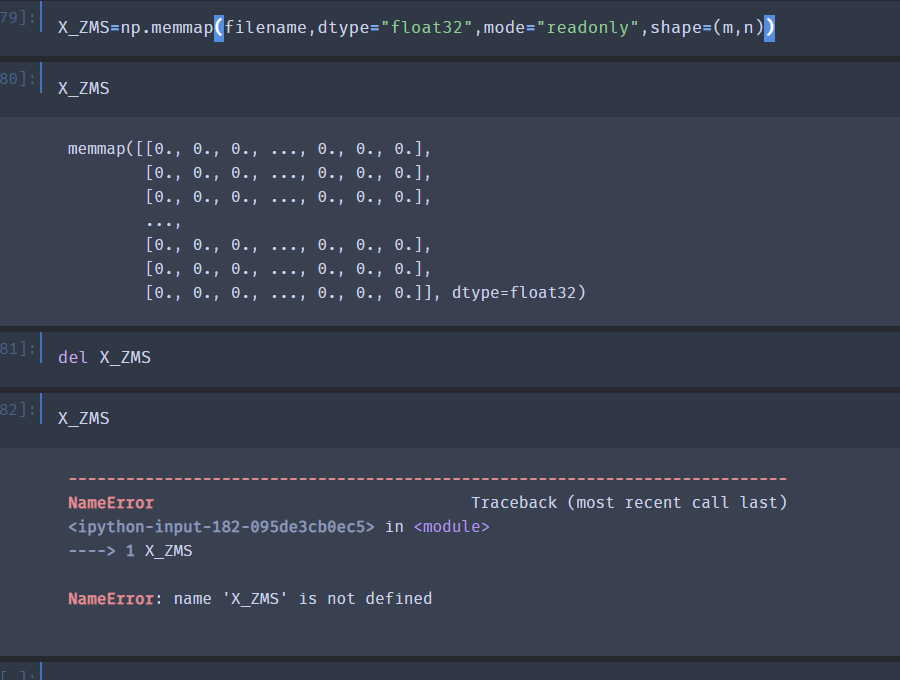Click the '----> 1 X_ZMS' traceback line

point(130,551)
